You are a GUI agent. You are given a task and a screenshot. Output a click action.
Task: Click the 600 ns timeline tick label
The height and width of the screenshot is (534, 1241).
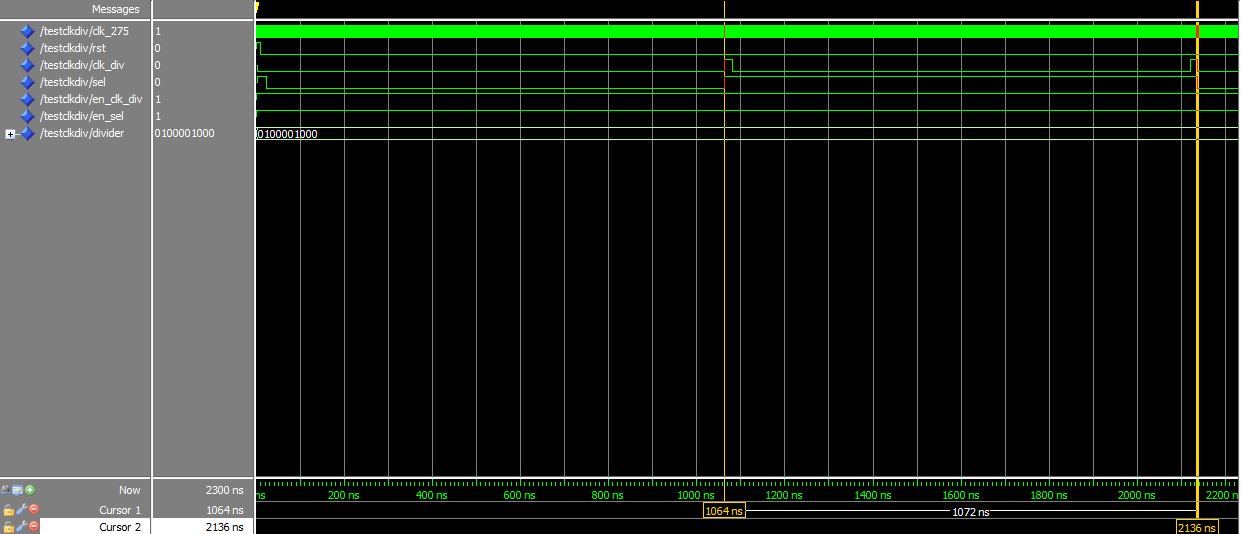click(x=519, y=495)
